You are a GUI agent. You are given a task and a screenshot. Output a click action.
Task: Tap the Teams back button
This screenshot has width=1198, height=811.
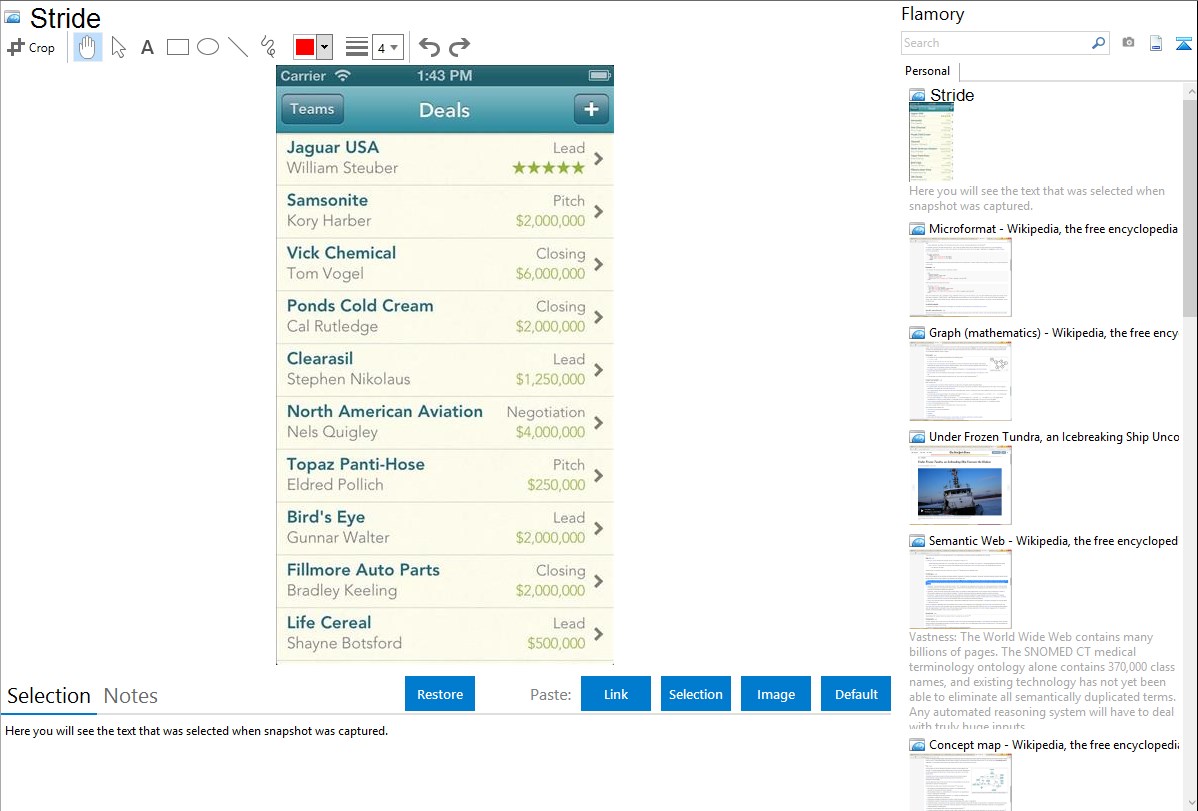(x=312, y=109)
